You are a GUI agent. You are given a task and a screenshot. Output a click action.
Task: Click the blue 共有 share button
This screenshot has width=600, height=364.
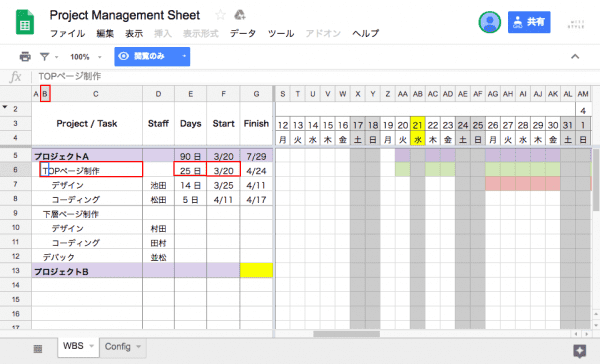tap(529, 22)
